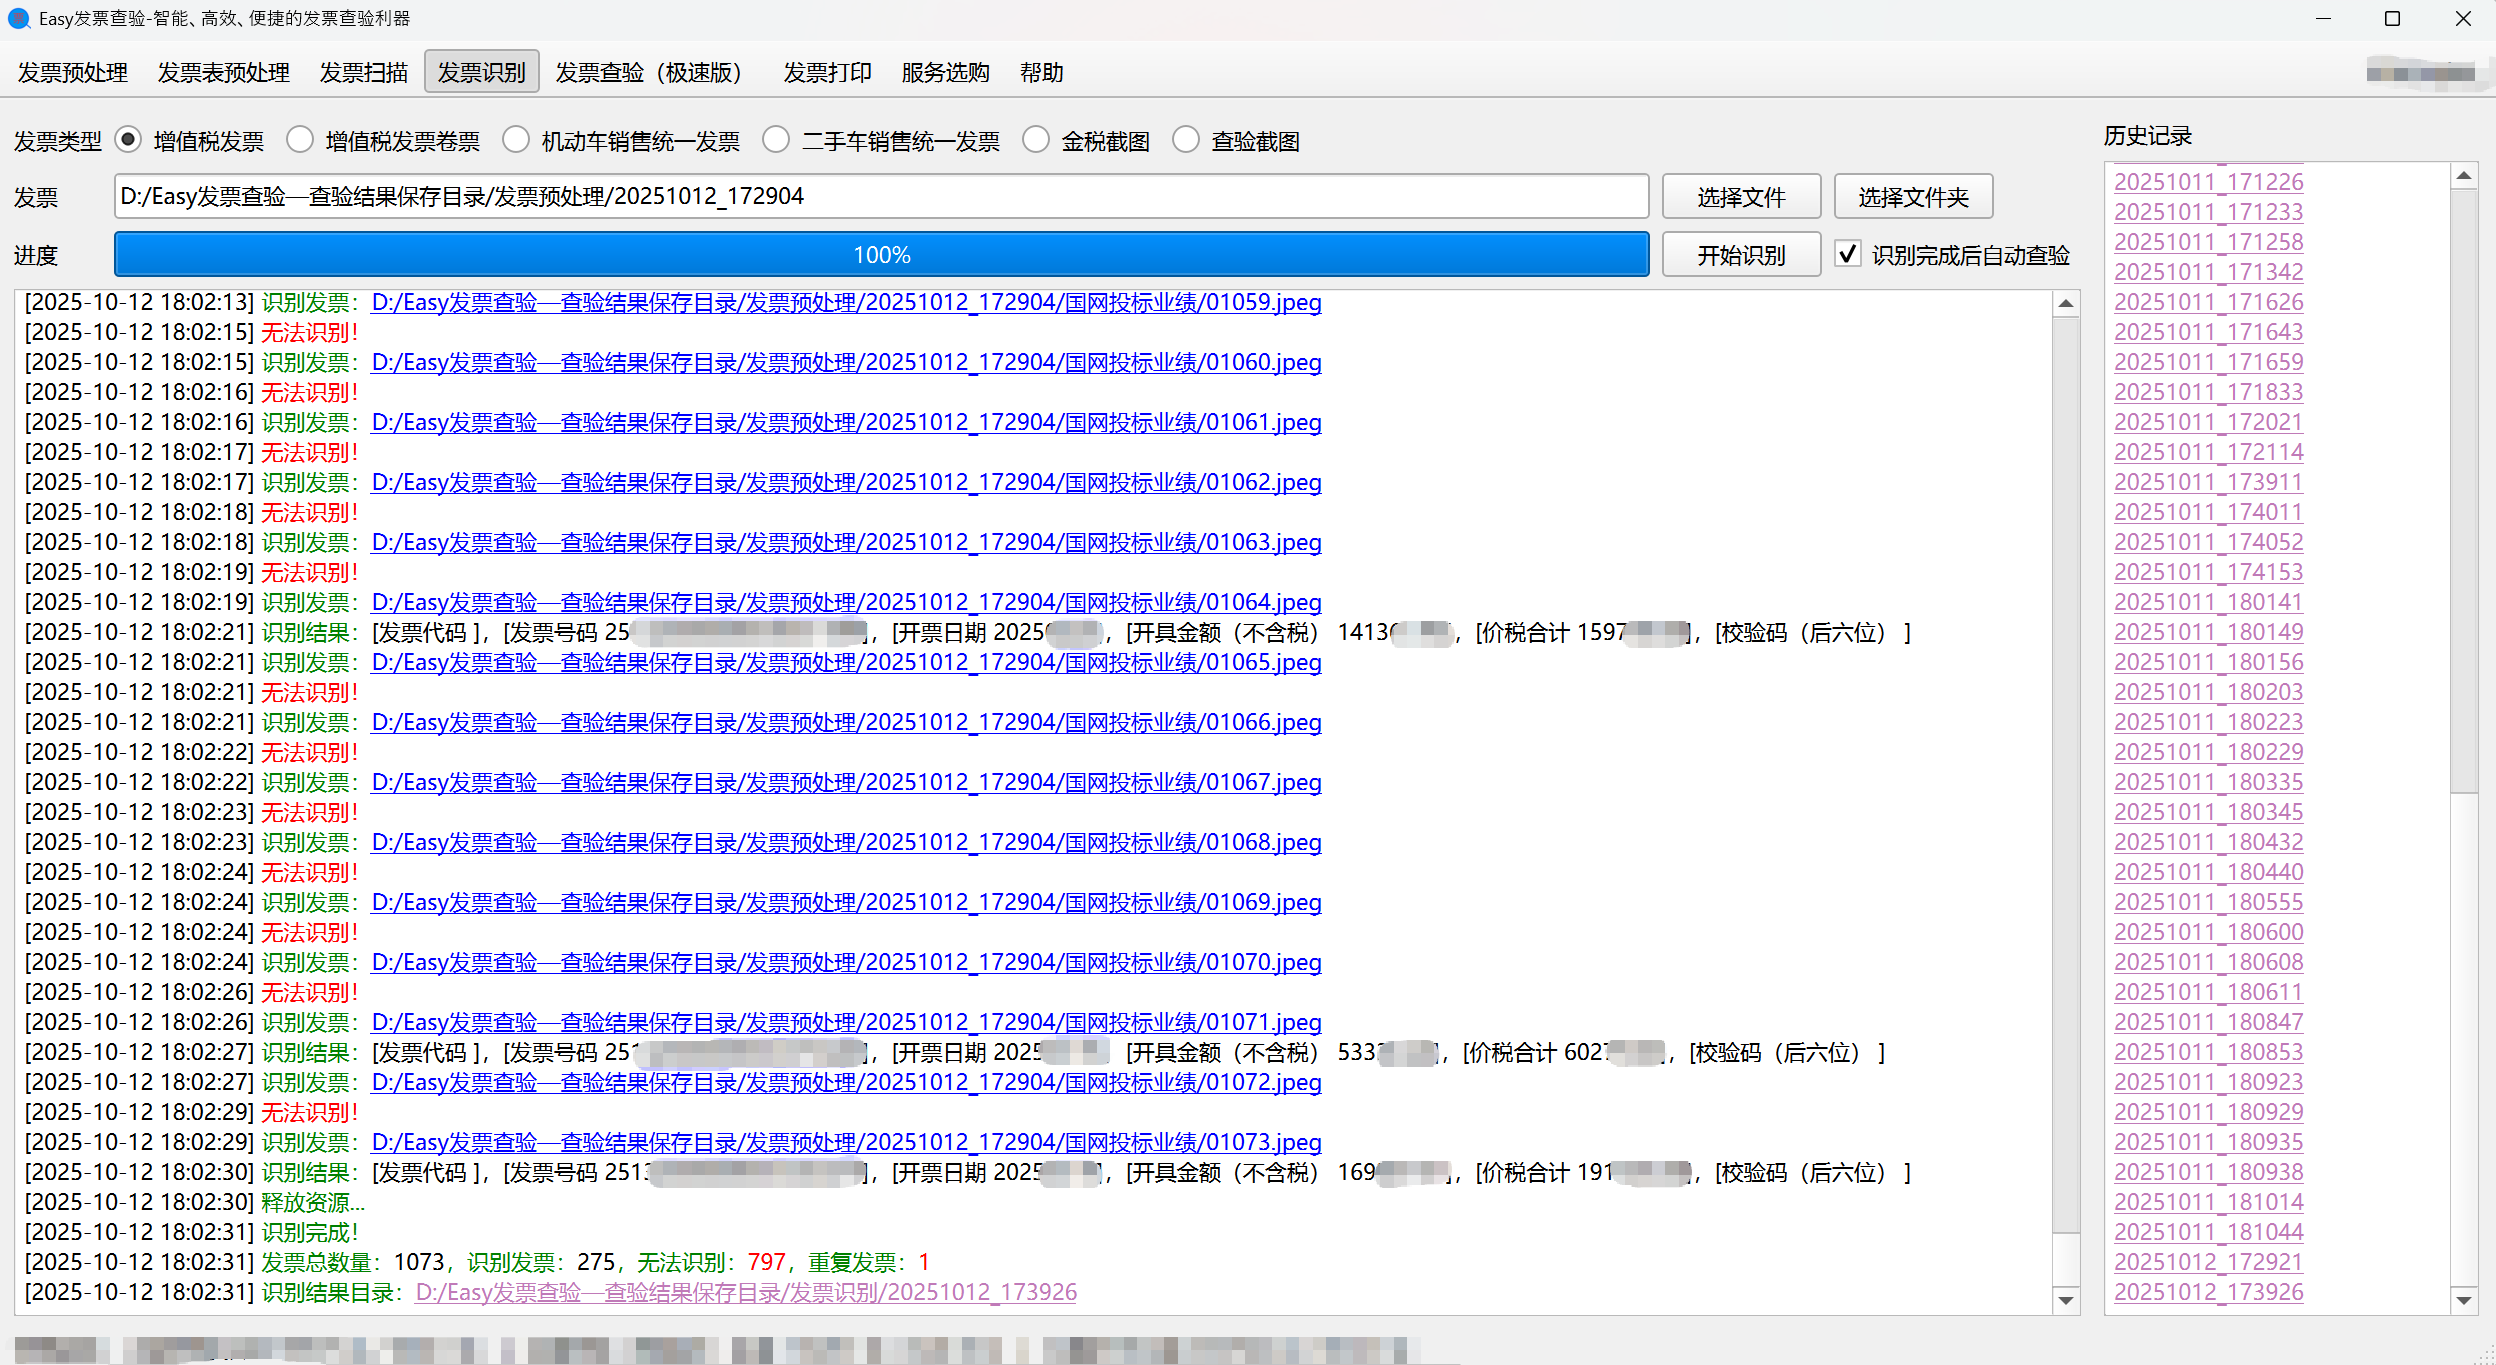Select 增值税发票卷票 invoice type
The image size is (2496, 1365).
[300, 140]
